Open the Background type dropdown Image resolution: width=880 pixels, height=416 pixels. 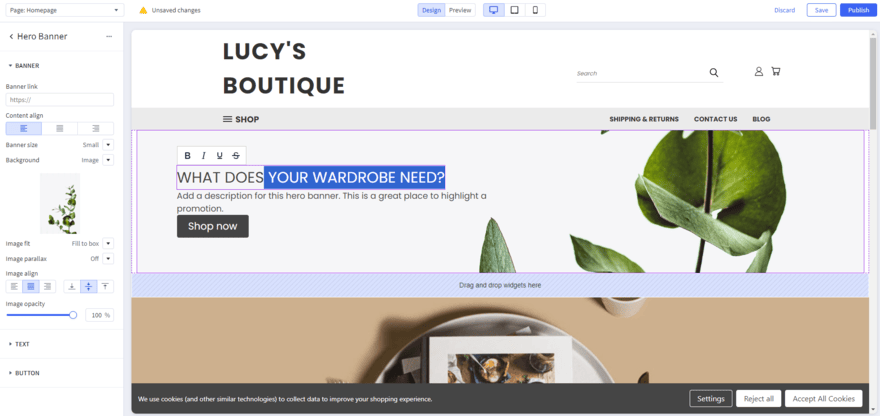[x=108, y=160]
